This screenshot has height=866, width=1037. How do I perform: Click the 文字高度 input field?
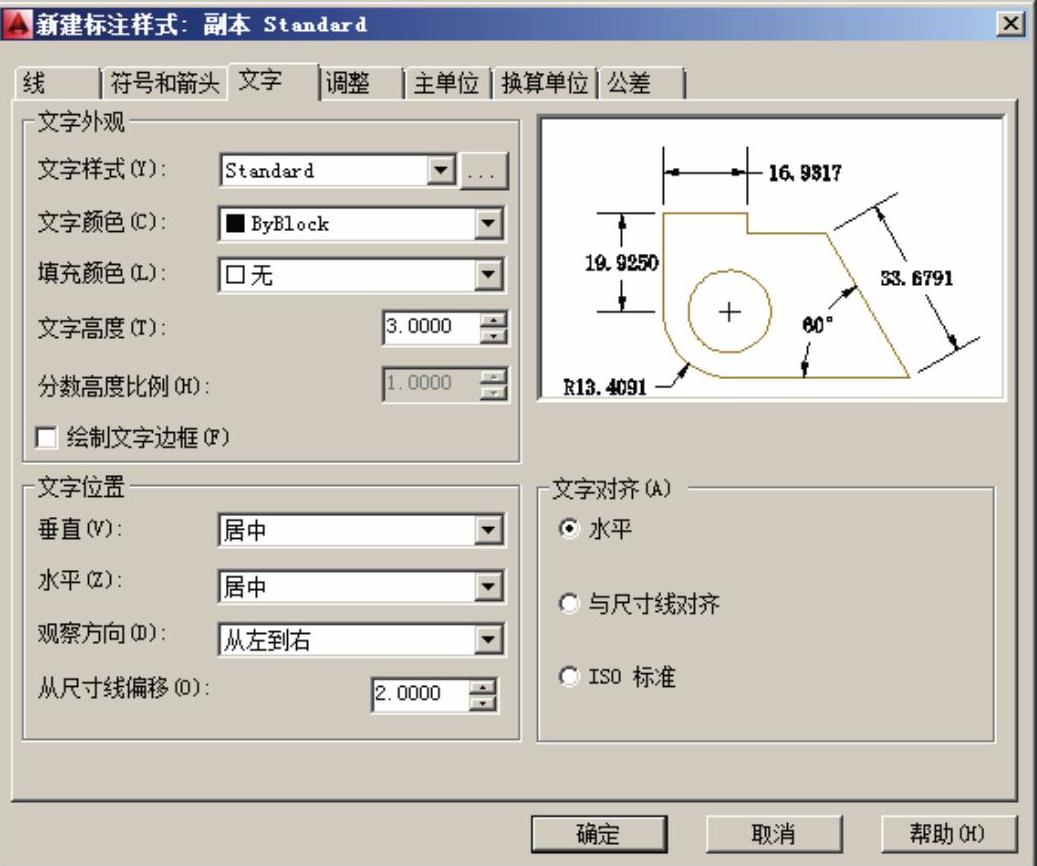point(428,327)
